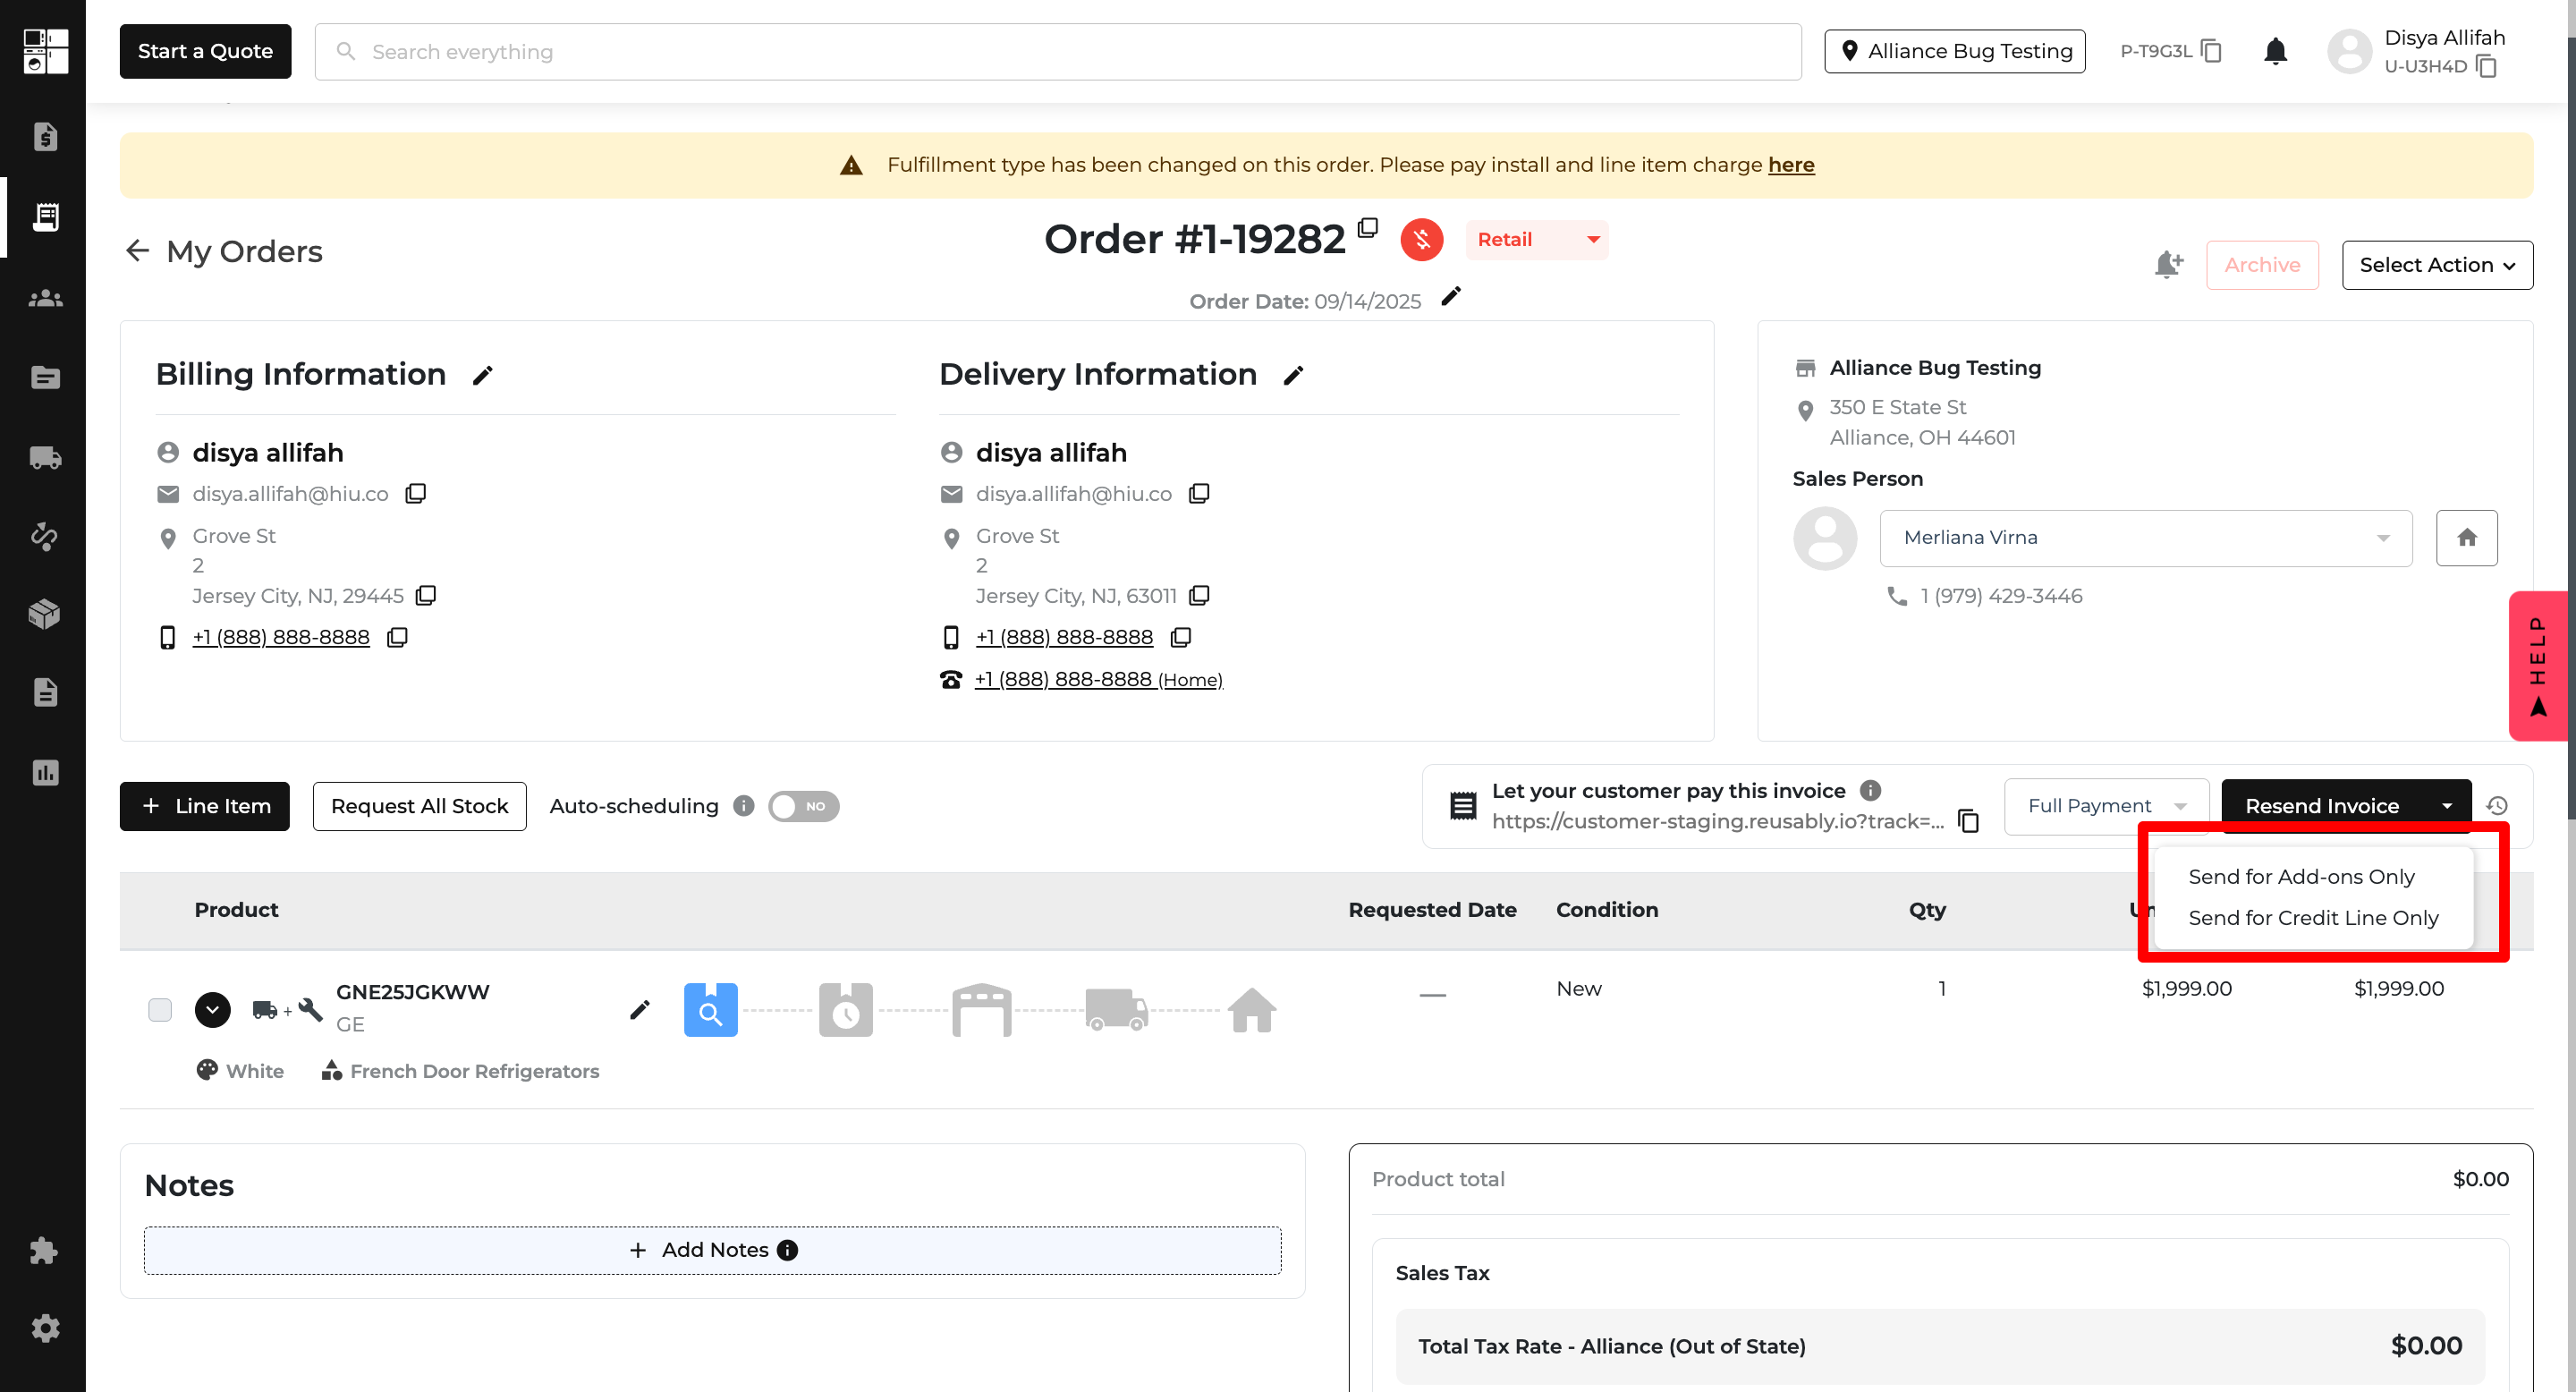Copy the customer invoice link
This screenshot has height=1392, width=2576.
(x=1968, y=821)
